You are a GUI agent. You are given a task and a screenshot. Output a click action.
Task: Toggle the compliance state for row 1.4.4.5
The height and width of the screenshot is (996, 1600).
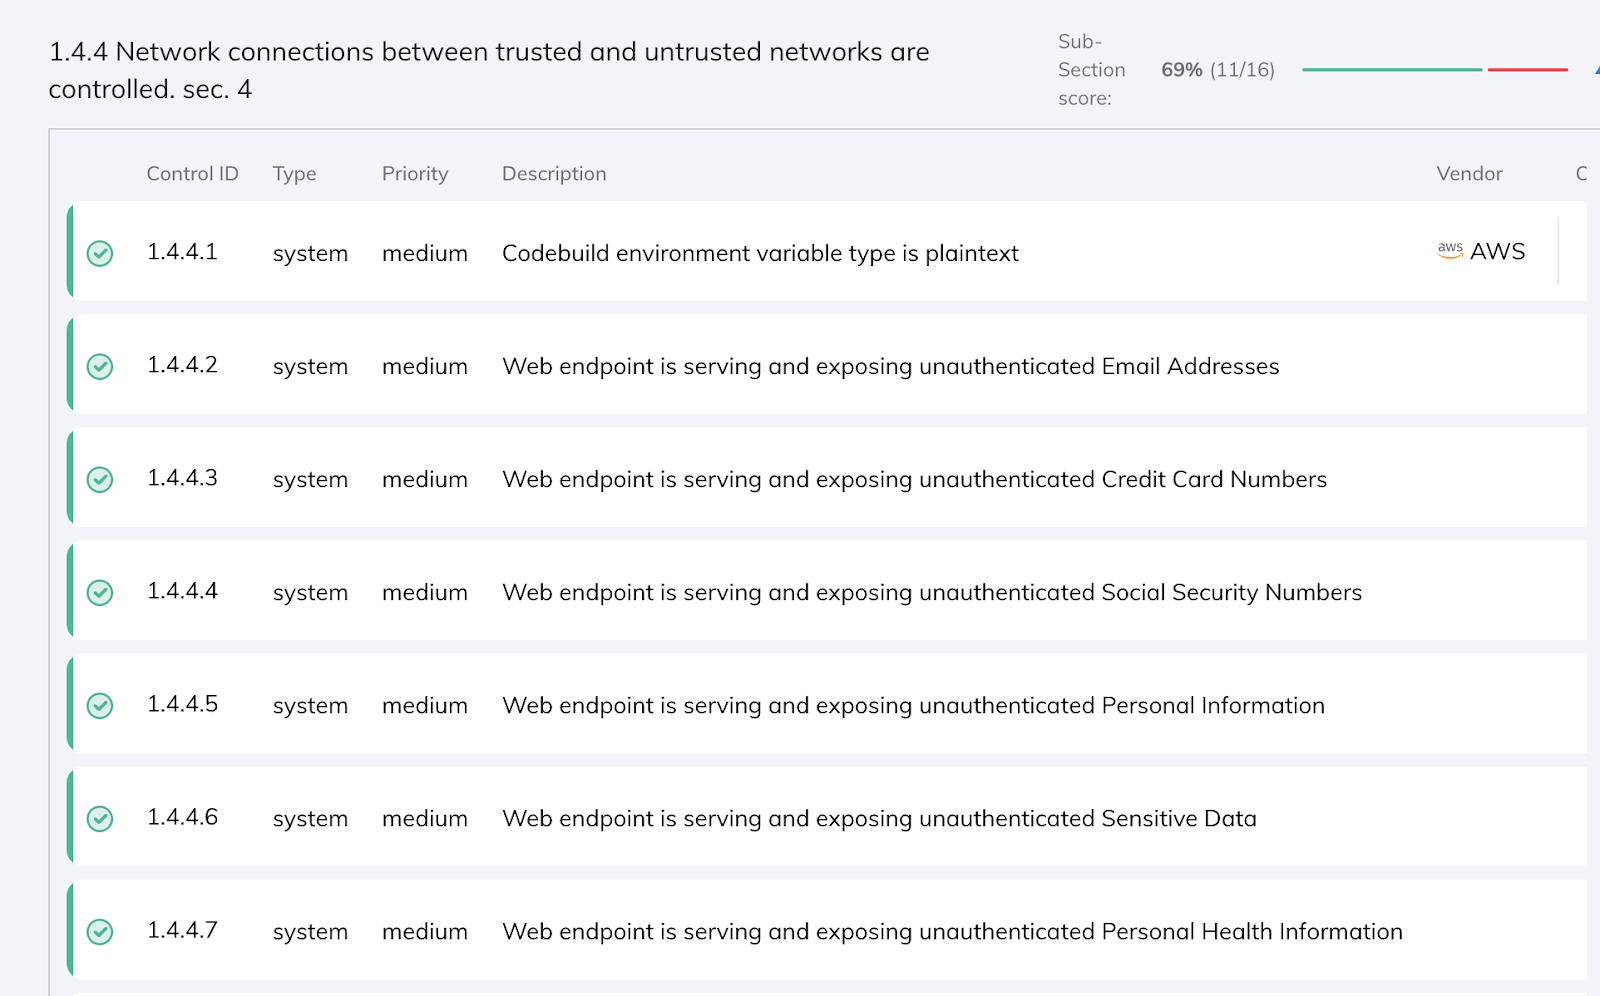click(x=100, y=706)
